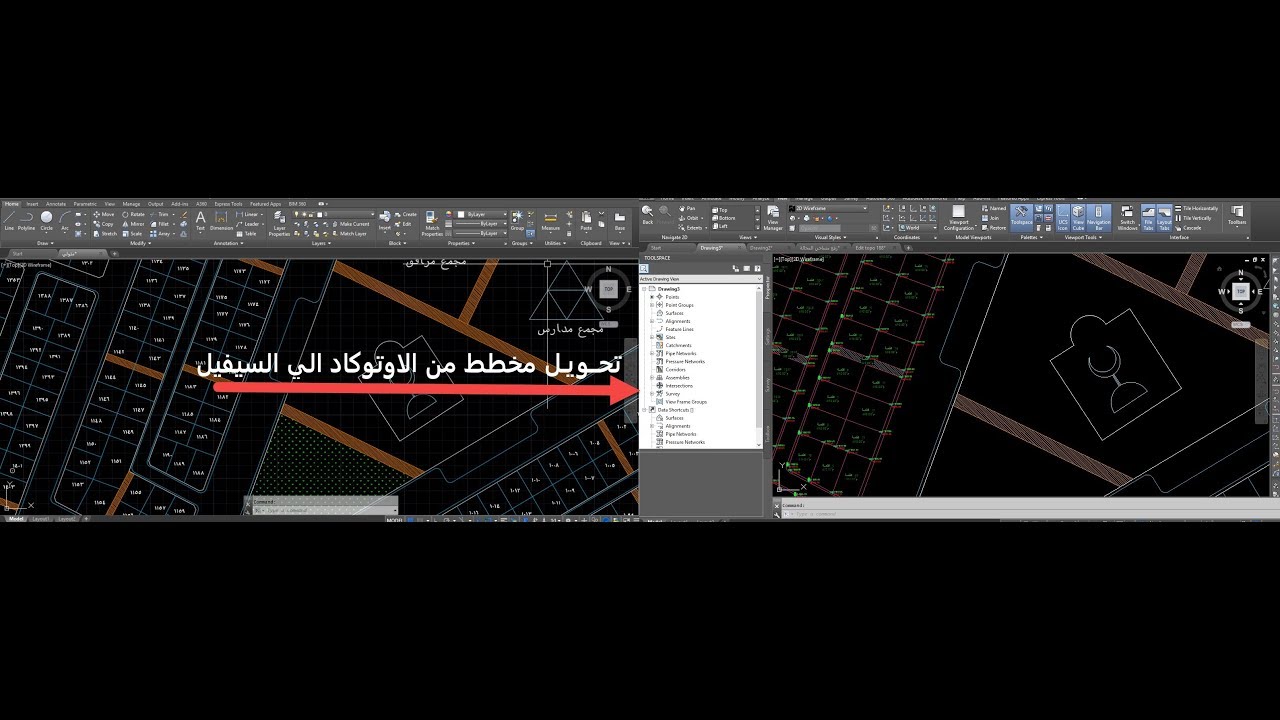Toggle the View Cube display
This screenshot has height=720, width=1280.
[1078, 218]
